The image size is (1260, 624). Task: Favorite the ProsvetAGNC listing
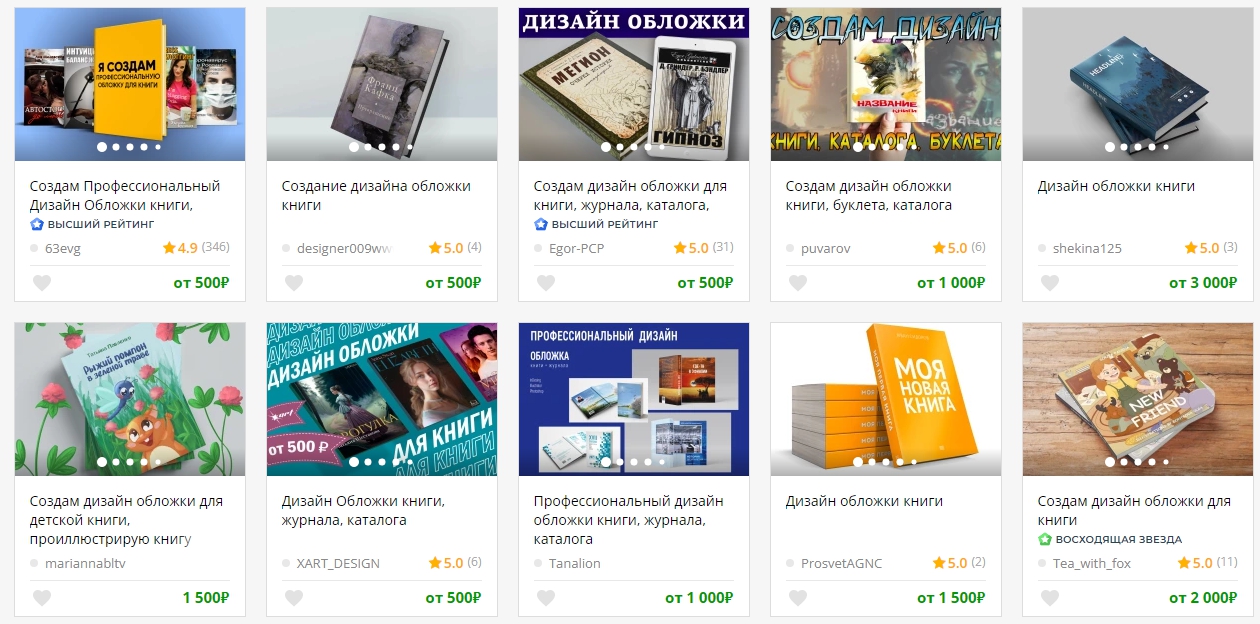798,598
